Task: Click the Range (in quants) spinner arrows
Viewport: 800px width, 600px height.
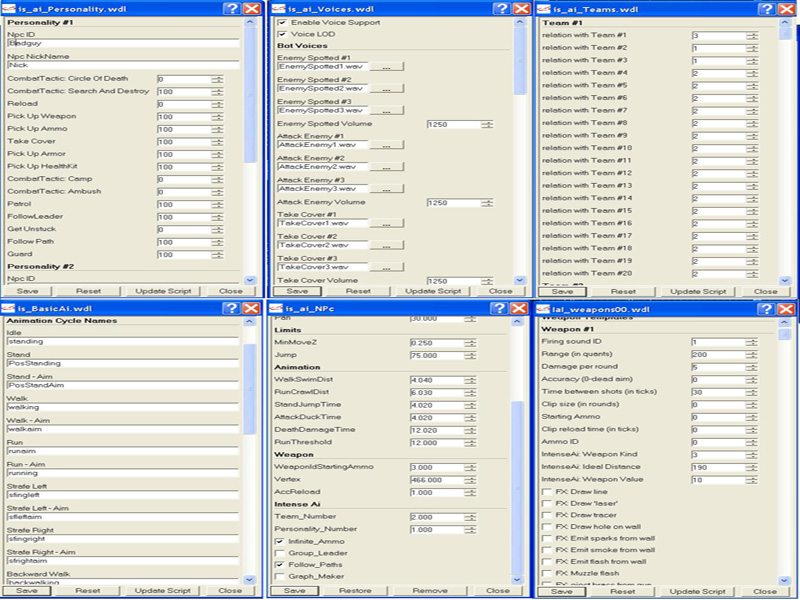Action: pyautogui.click(x=751, y=355)
